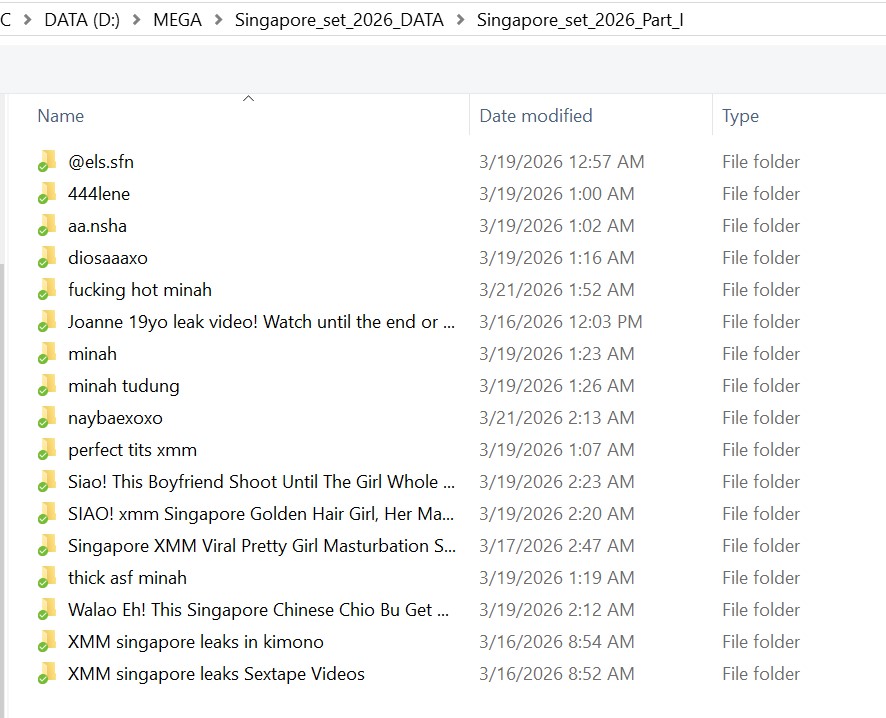Select the folder icon of the 3/19/2026 1:07 AM row

coord(47,449)
